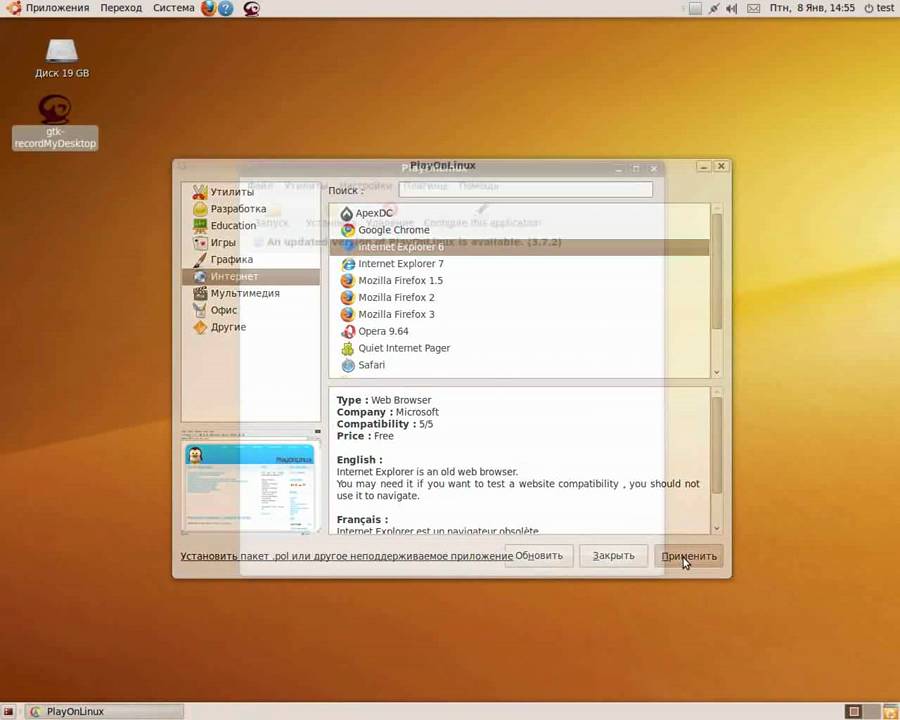The width and height of the screenshot is (900, 720).
Task: Select the Мультимедиа clapperboard icon
Action: coord(200,293)
